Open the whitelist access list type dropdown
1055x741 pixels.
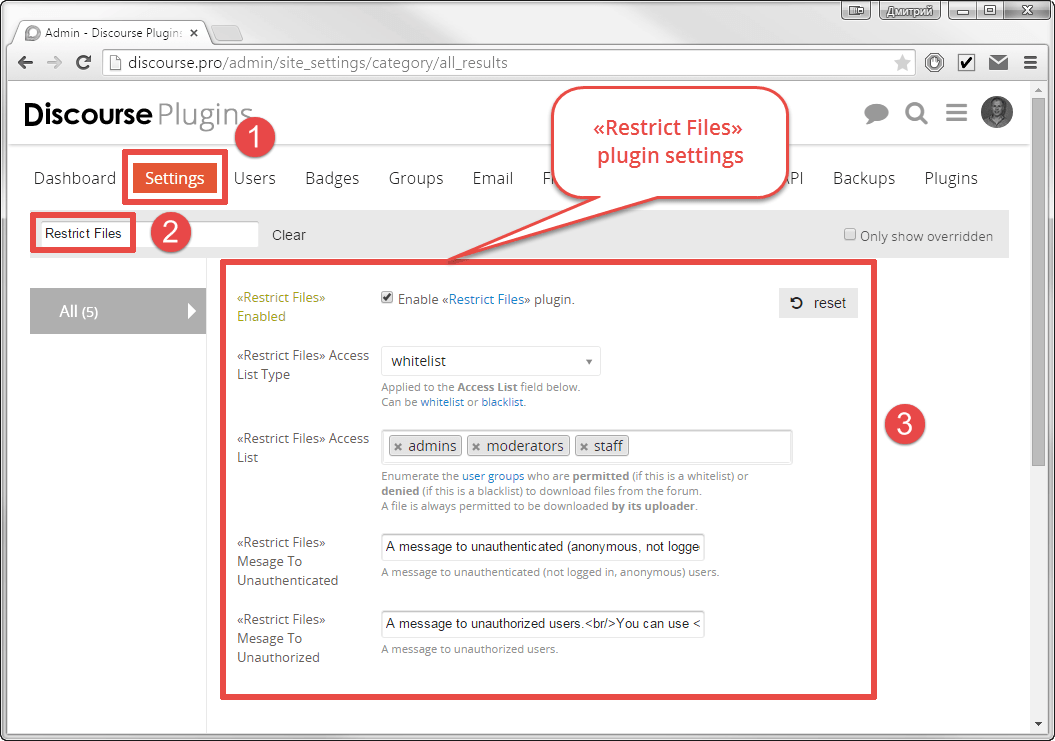click(490, 361)
